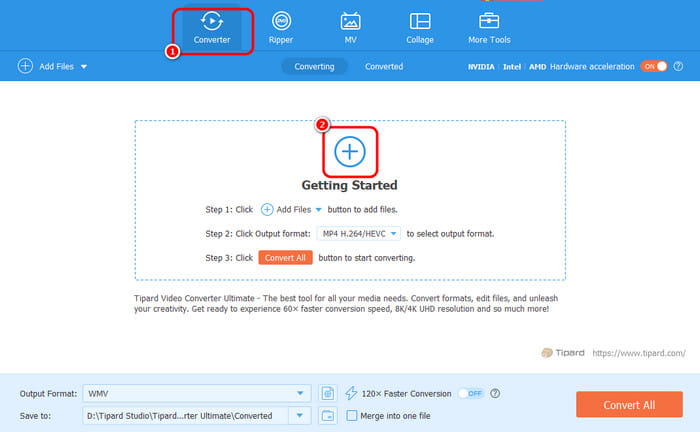Click the Add Files button in toolbar
700x432 pixels.
(x=52, y=66)
